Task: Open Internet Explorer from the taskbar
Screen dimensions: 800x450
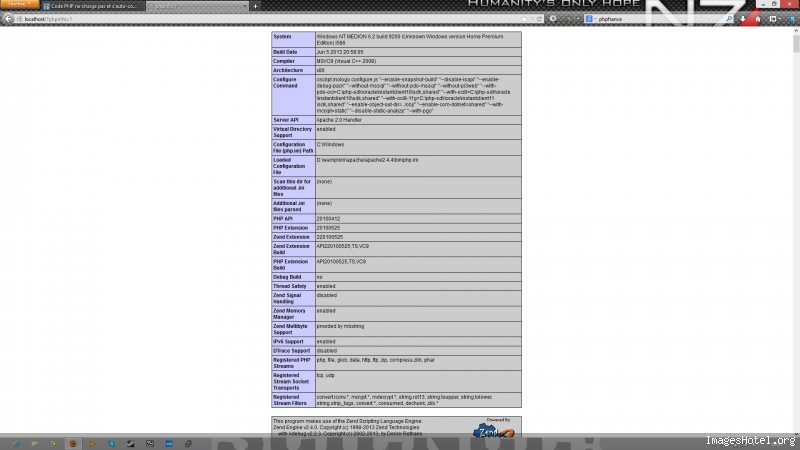Action: (16, 444)
